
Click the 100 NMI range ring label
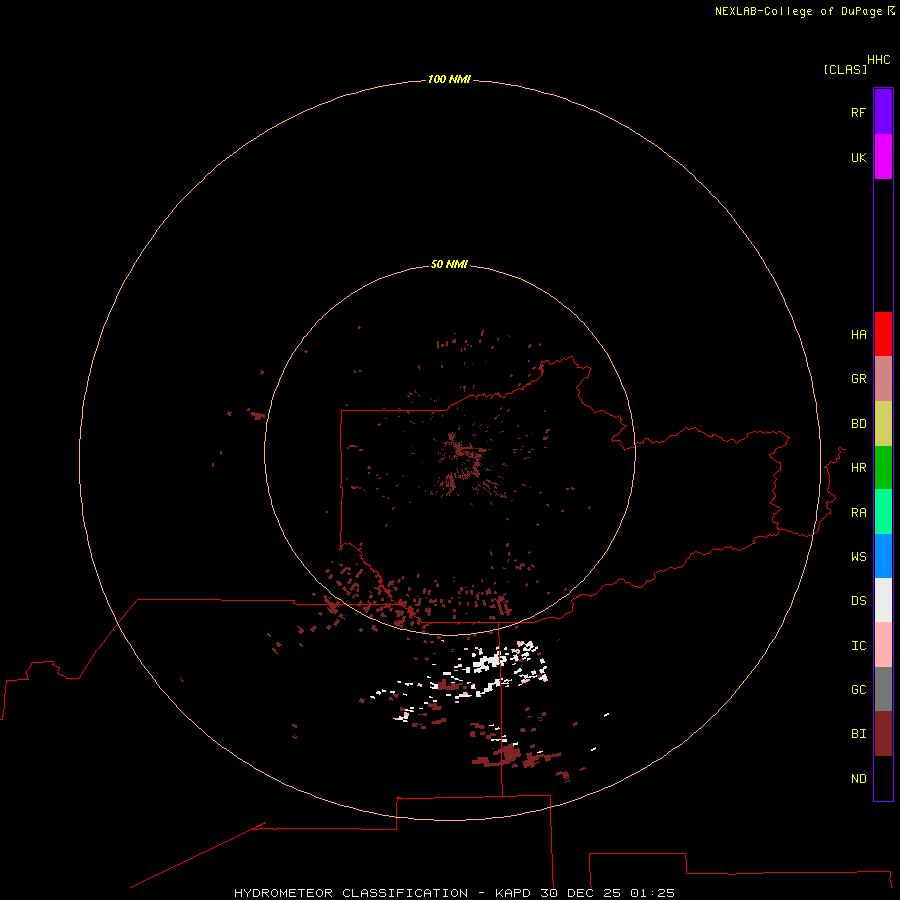click(449, 79)
